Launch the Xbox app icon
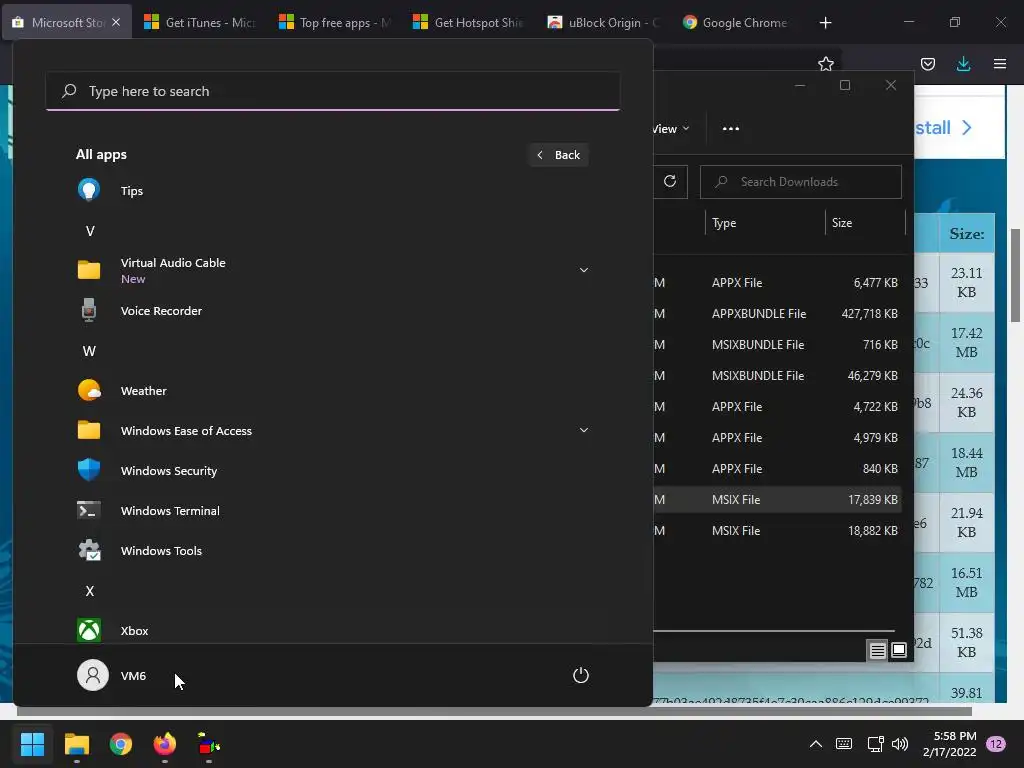This screenshot has width=1024, height=768. pos(89,630)
